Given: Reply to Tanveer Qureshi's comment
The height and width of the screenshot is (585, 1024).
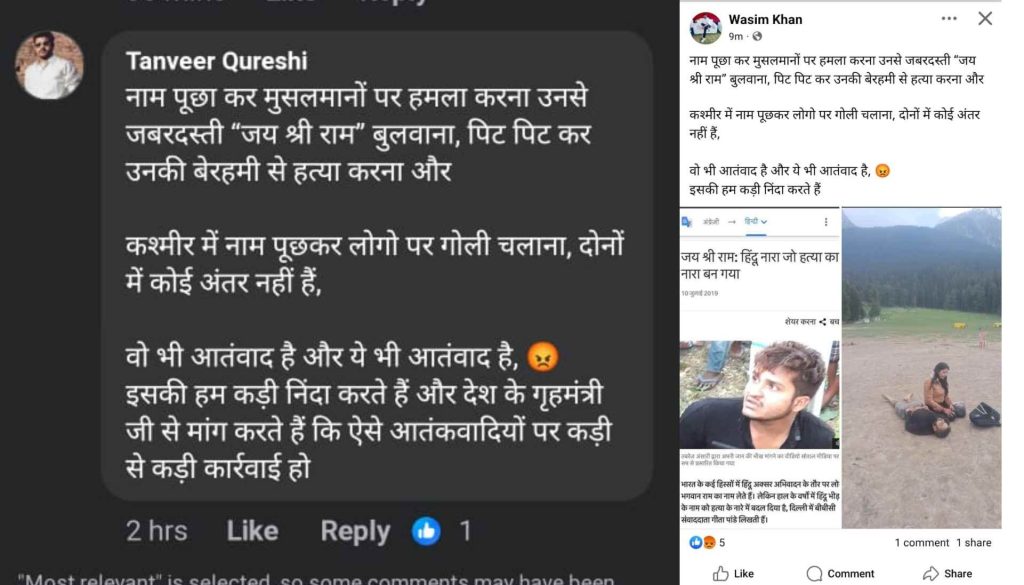Looking at the screenshot, I should (x=355, y=530).
